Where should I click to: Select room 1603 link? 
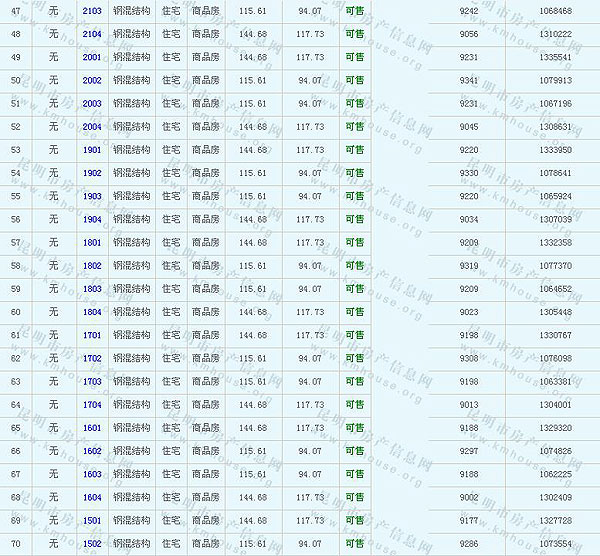tap(92, 474)
